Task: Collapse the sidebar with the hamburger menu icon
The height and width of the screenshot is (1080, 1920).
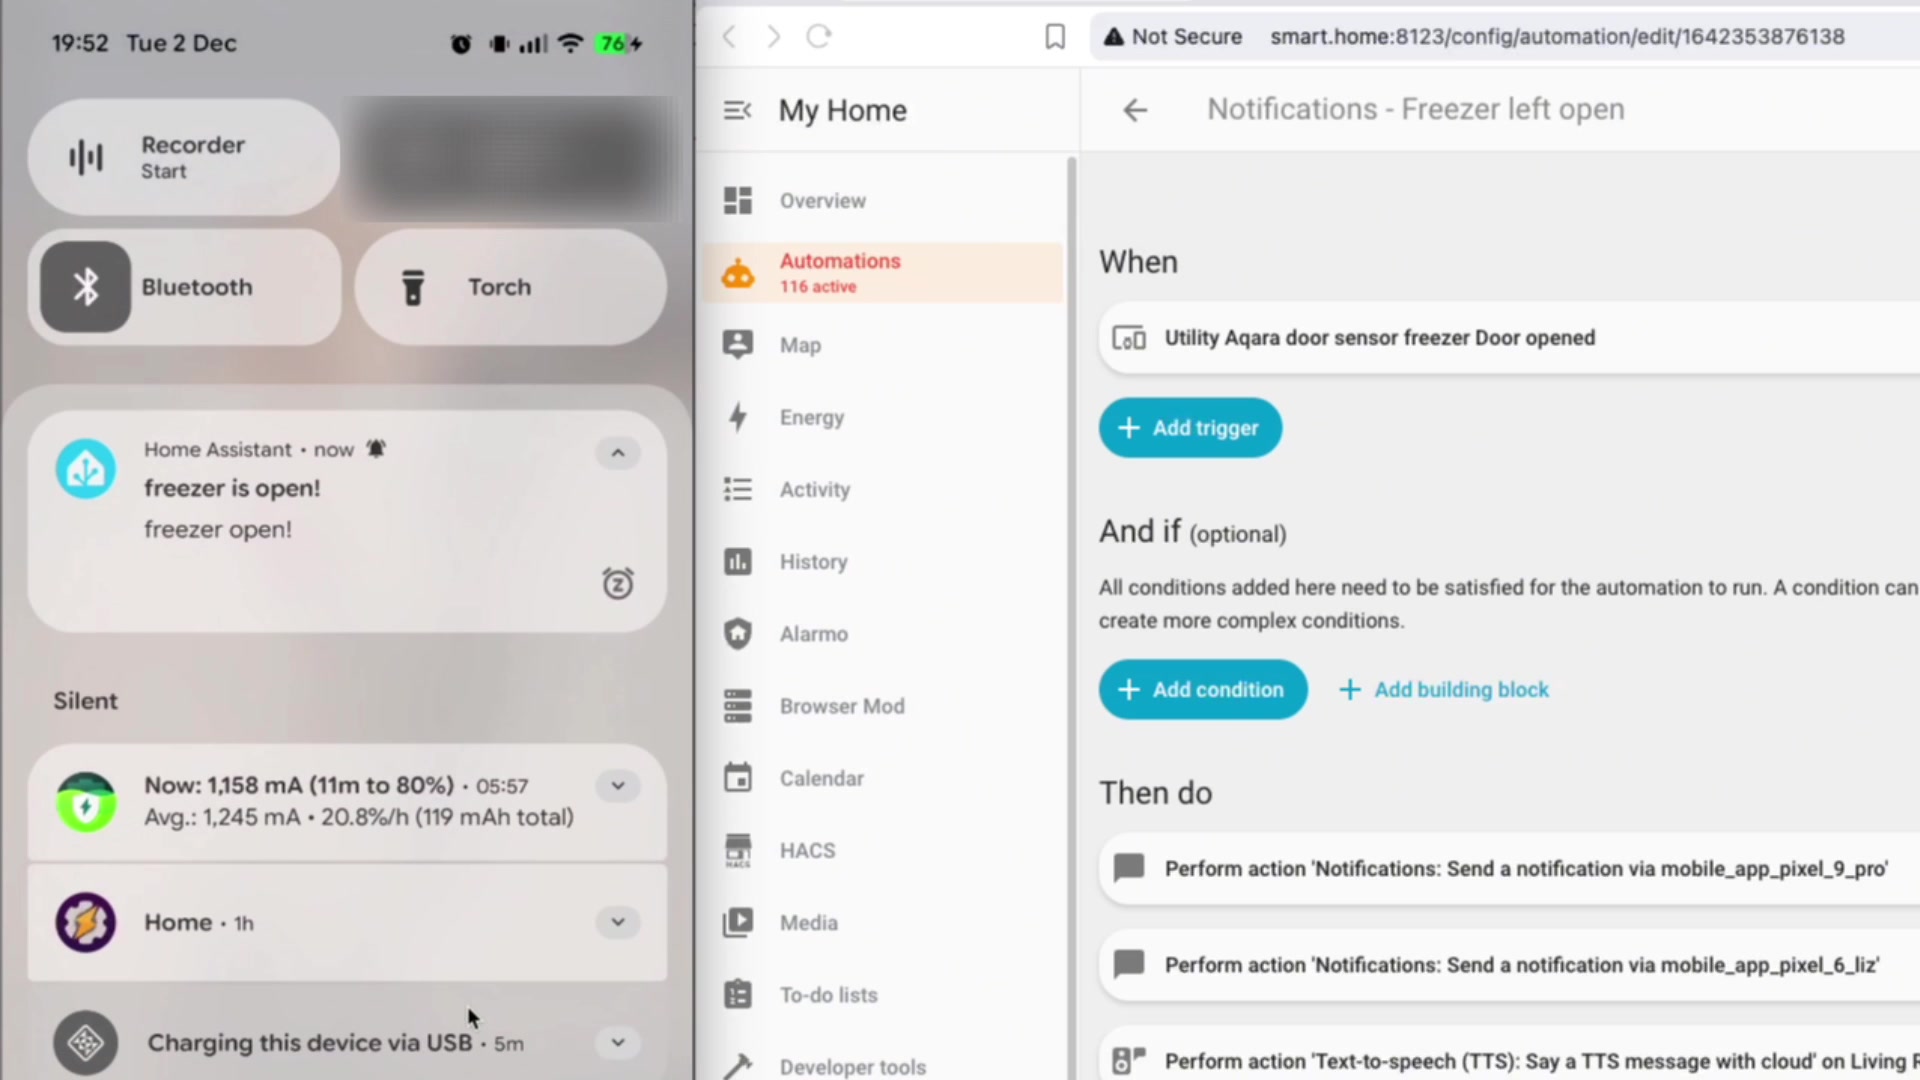Action: 737,110
